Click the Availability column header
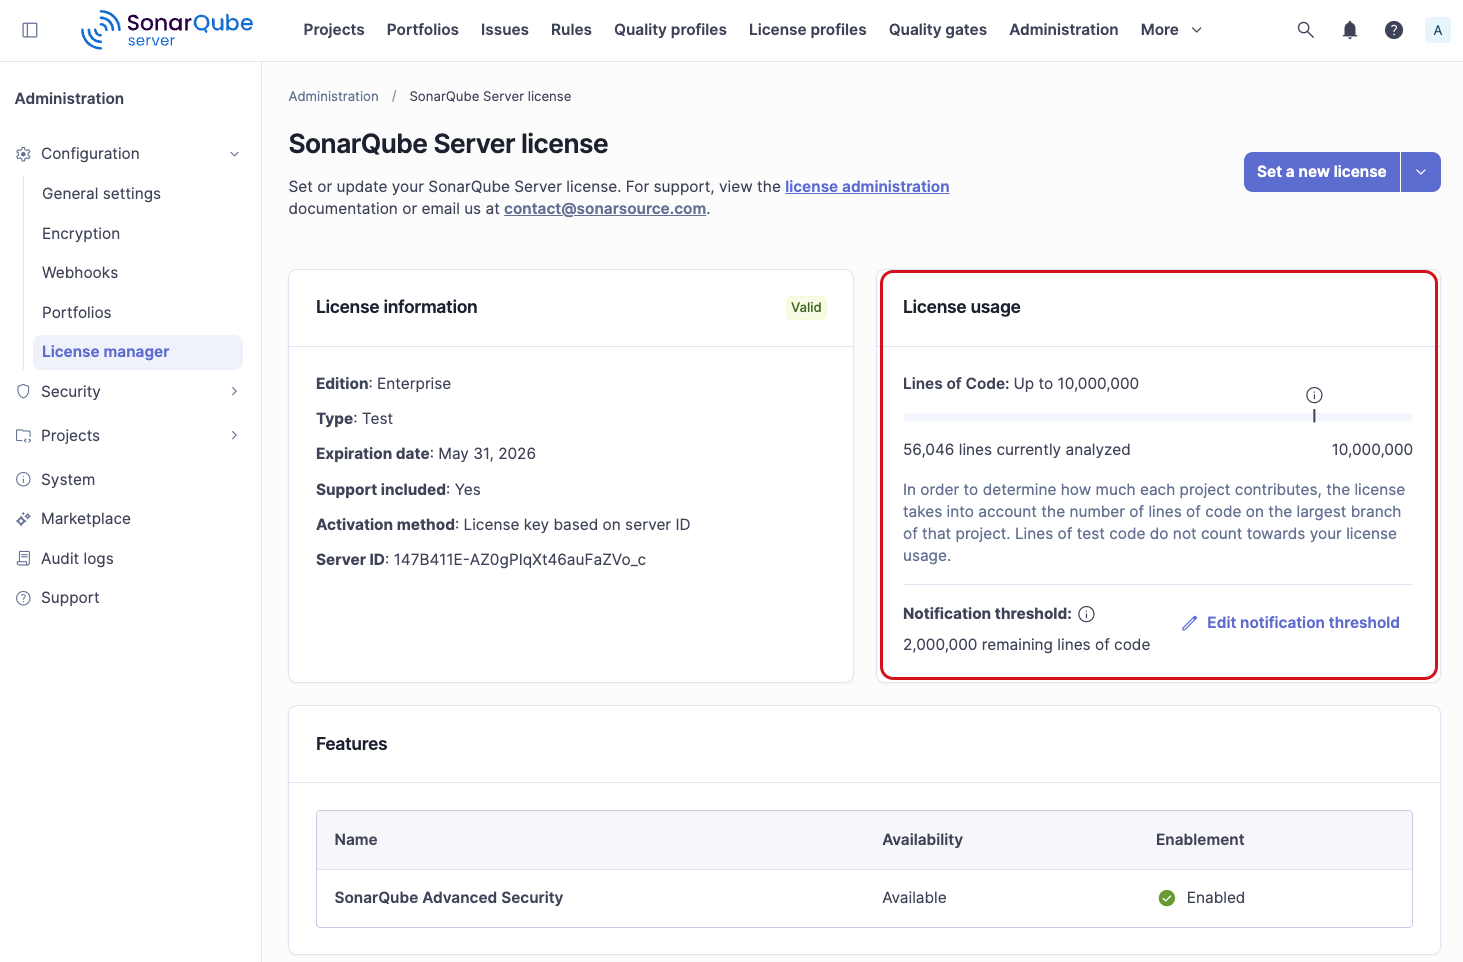 click(x=922, y=840)
